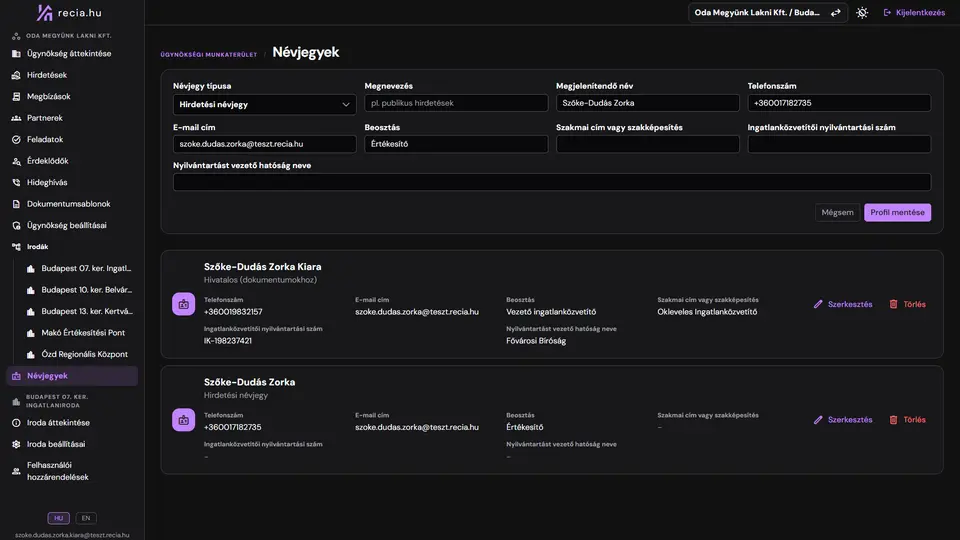Click the Megbízások sidebar icon
Screen dimensions: 960x540
(16, 96)
